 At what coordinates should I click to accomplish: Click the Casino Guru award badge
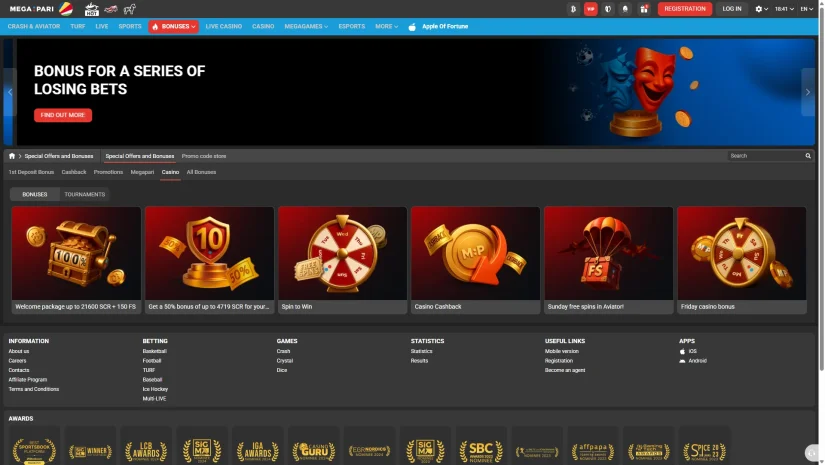(x=314, y=449)
